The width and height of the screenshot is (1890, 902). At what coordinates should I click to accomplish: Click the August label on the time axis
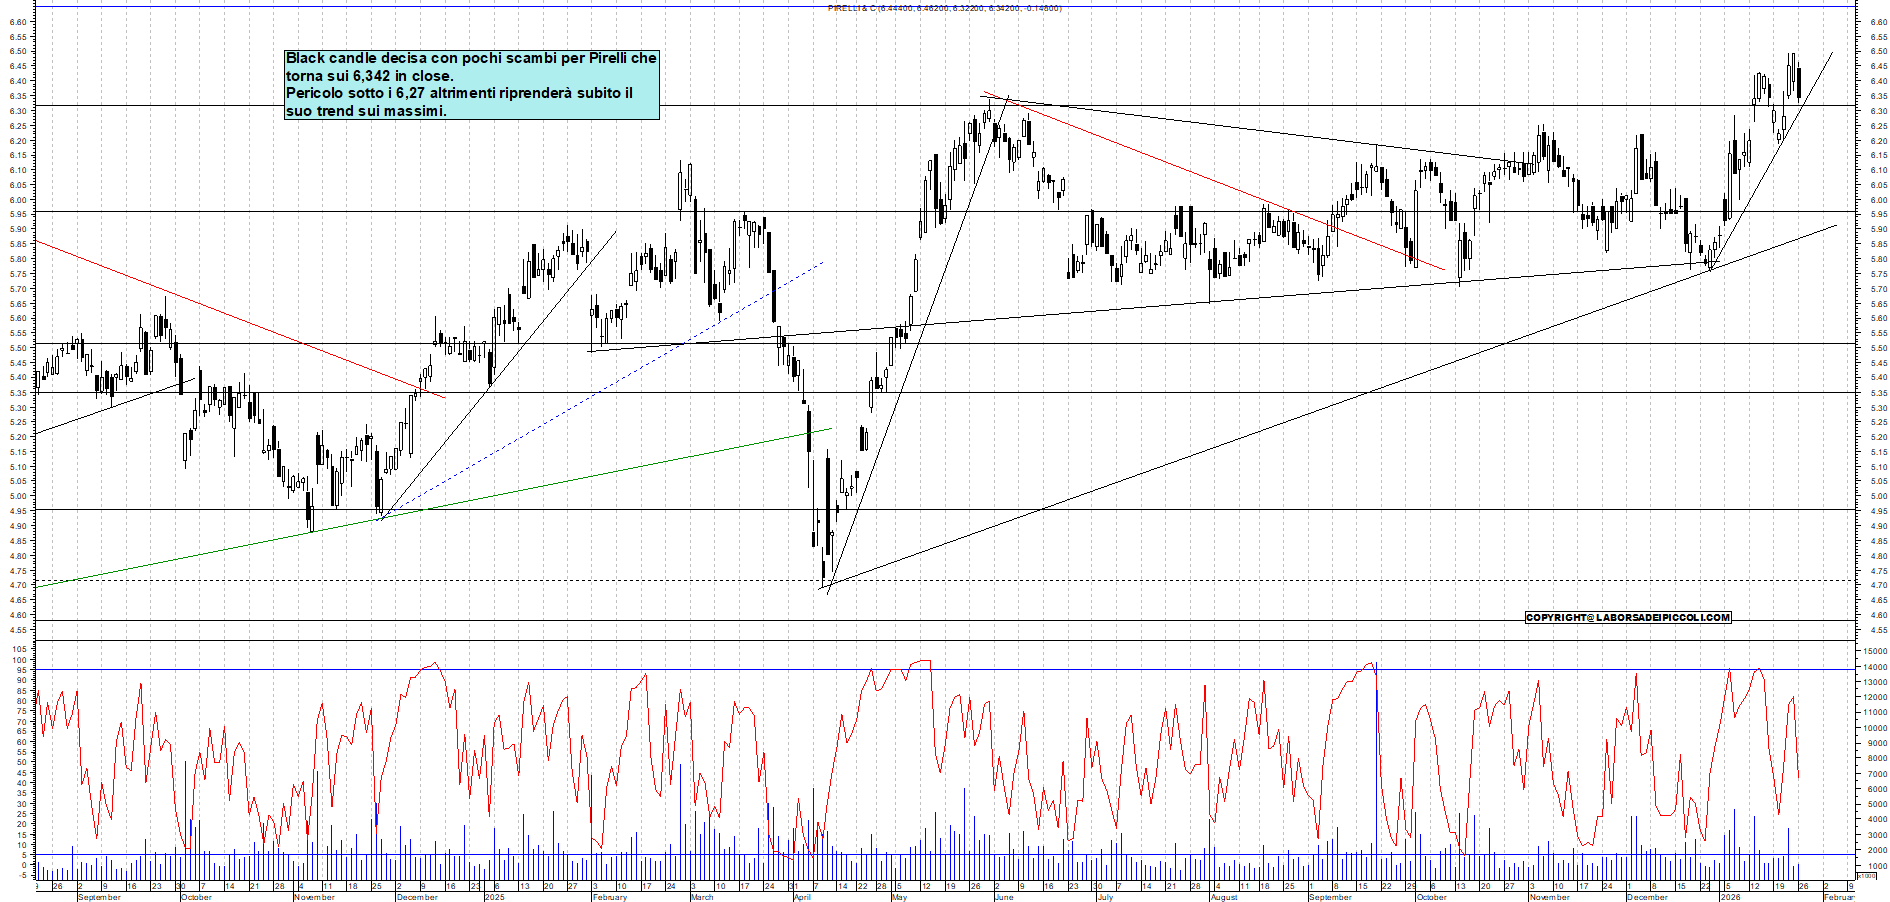tap(1224, 897)
